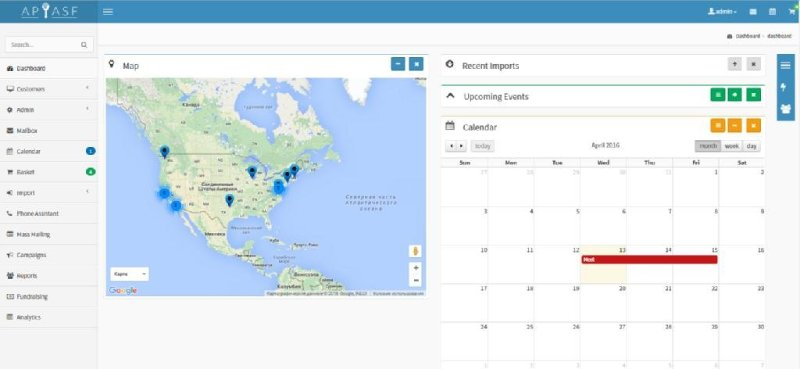Switch calendar to week view
Viewport: 800px width, 369px height.
(732, 146)
